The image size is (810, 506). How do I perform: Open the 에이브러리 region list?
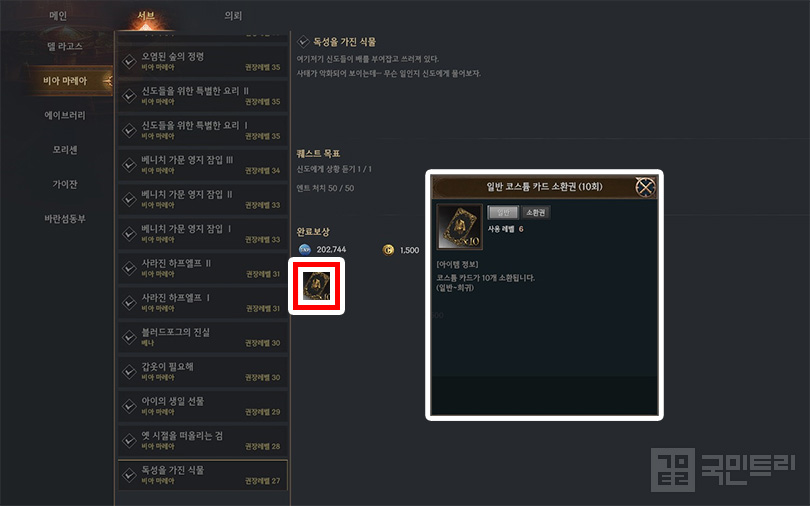click(x=65, y=115)
